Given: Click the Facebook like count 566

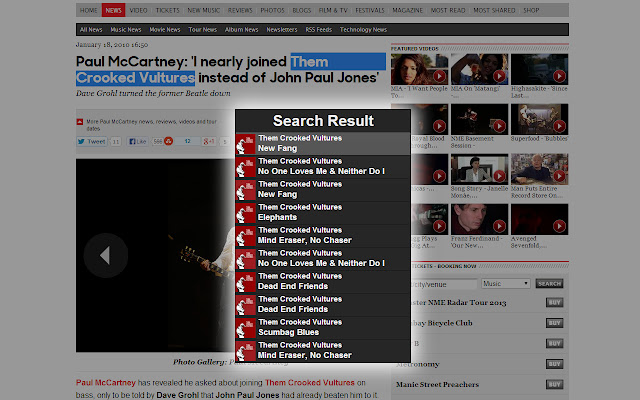Looking at the screenshot, I should point(158,142).
